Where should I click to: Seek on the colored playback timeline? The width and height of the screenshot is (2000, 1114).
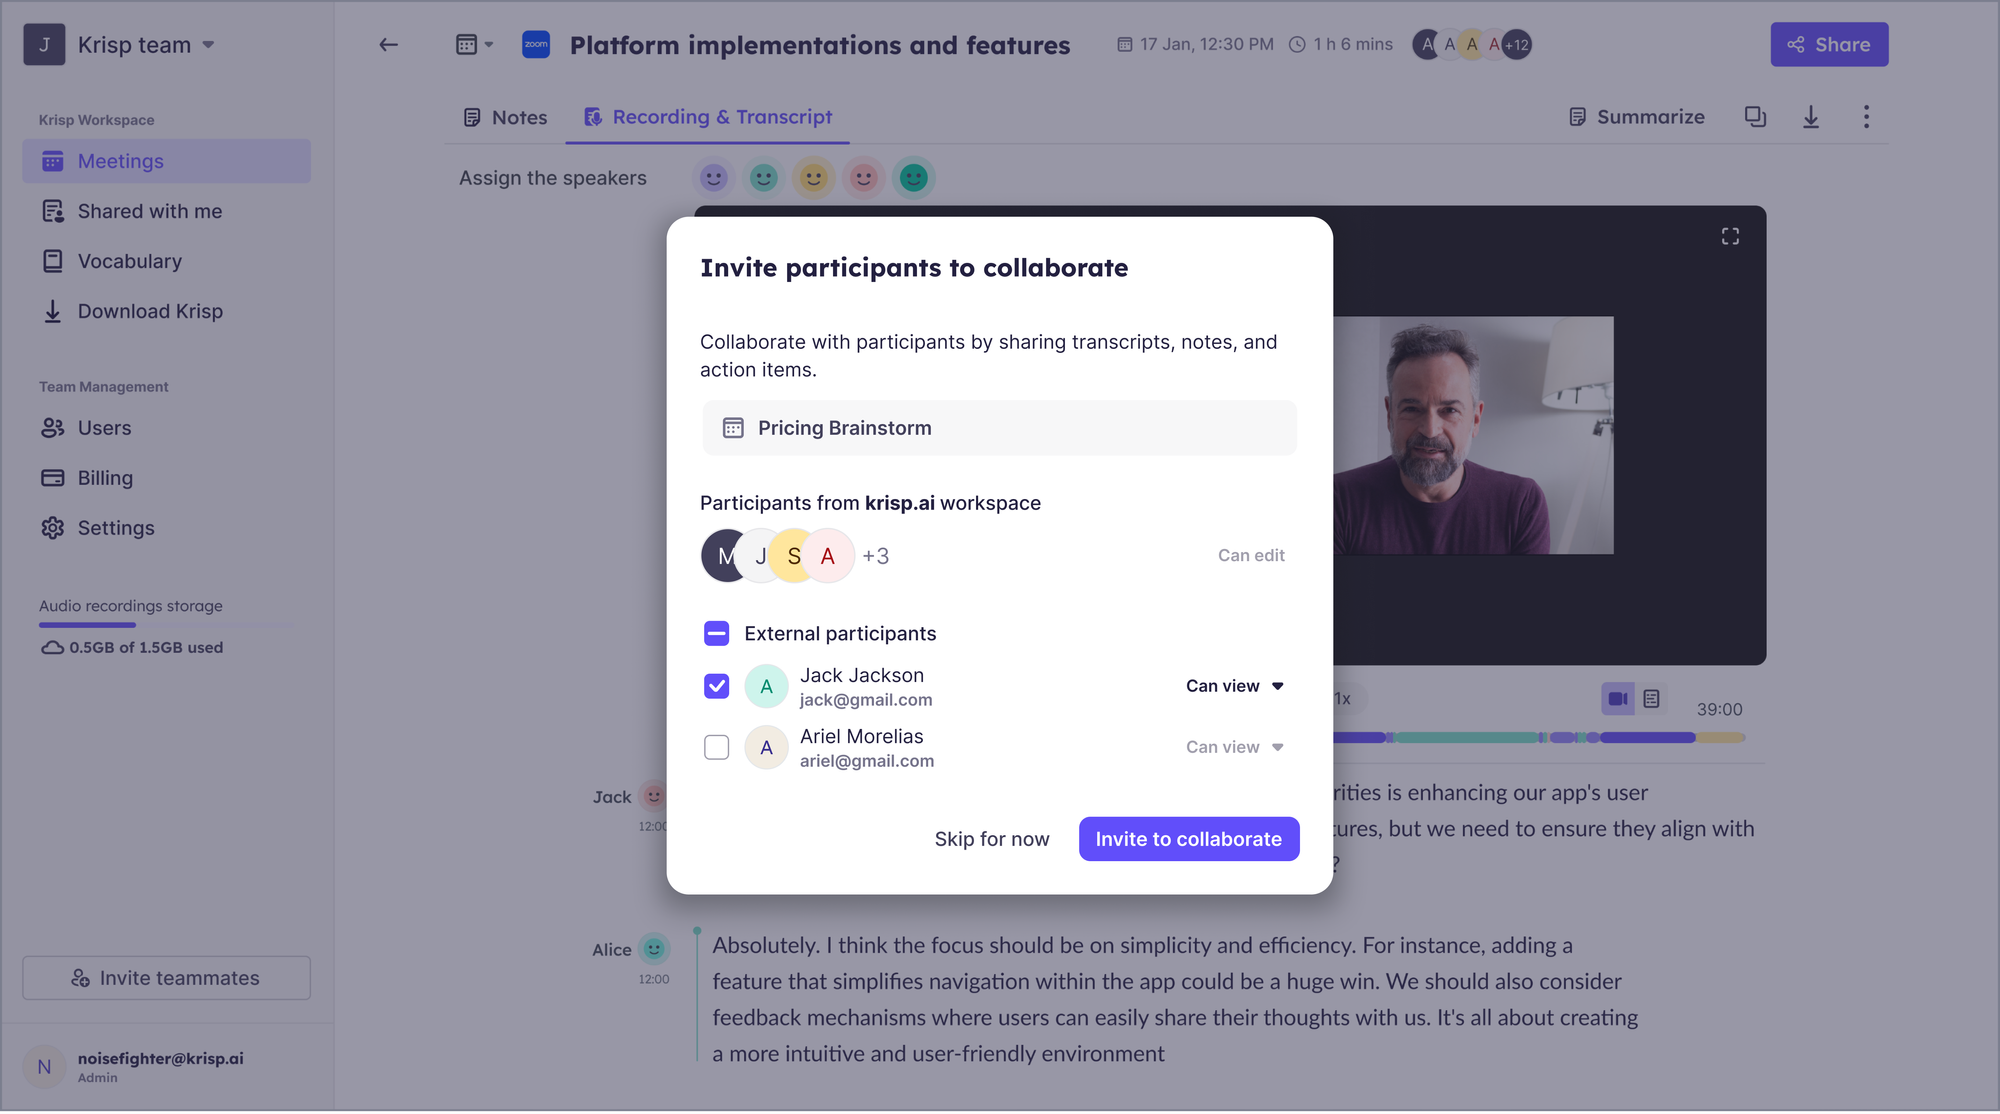(1539, 738)
